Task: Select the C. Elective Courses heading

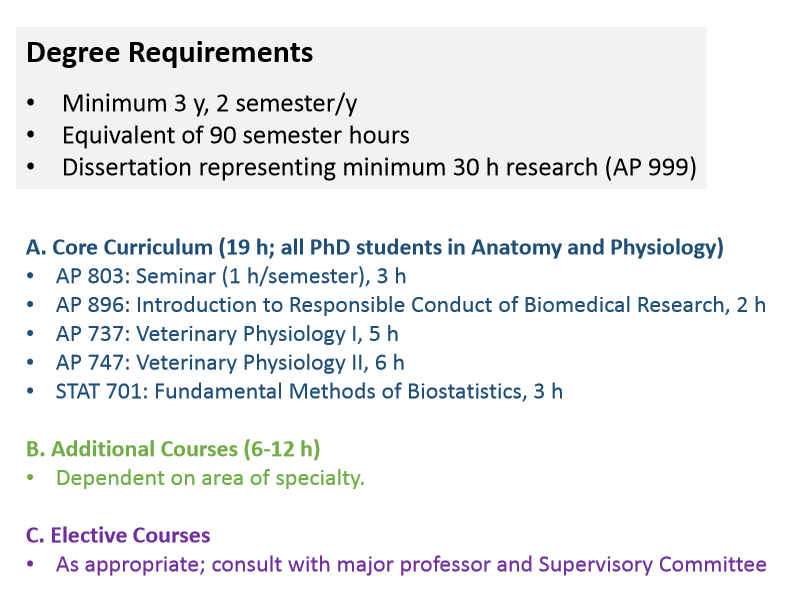Action: 118,536
